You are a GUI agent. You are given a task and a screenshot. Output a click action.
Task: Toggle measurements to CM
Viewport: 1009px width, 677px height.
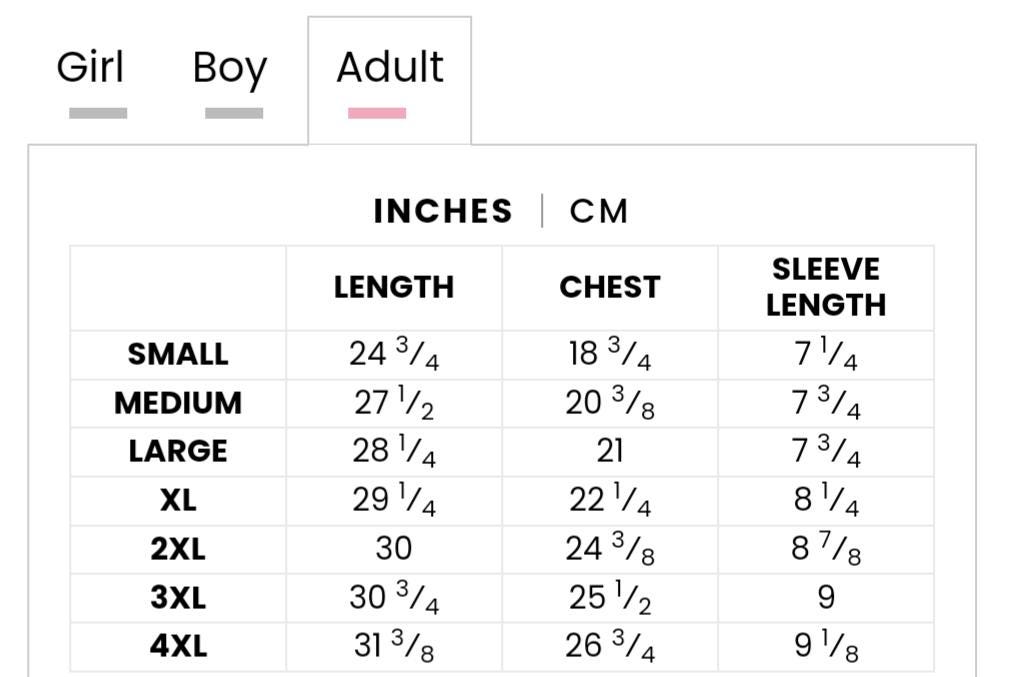pyautogui.click(x=598, y=211)
